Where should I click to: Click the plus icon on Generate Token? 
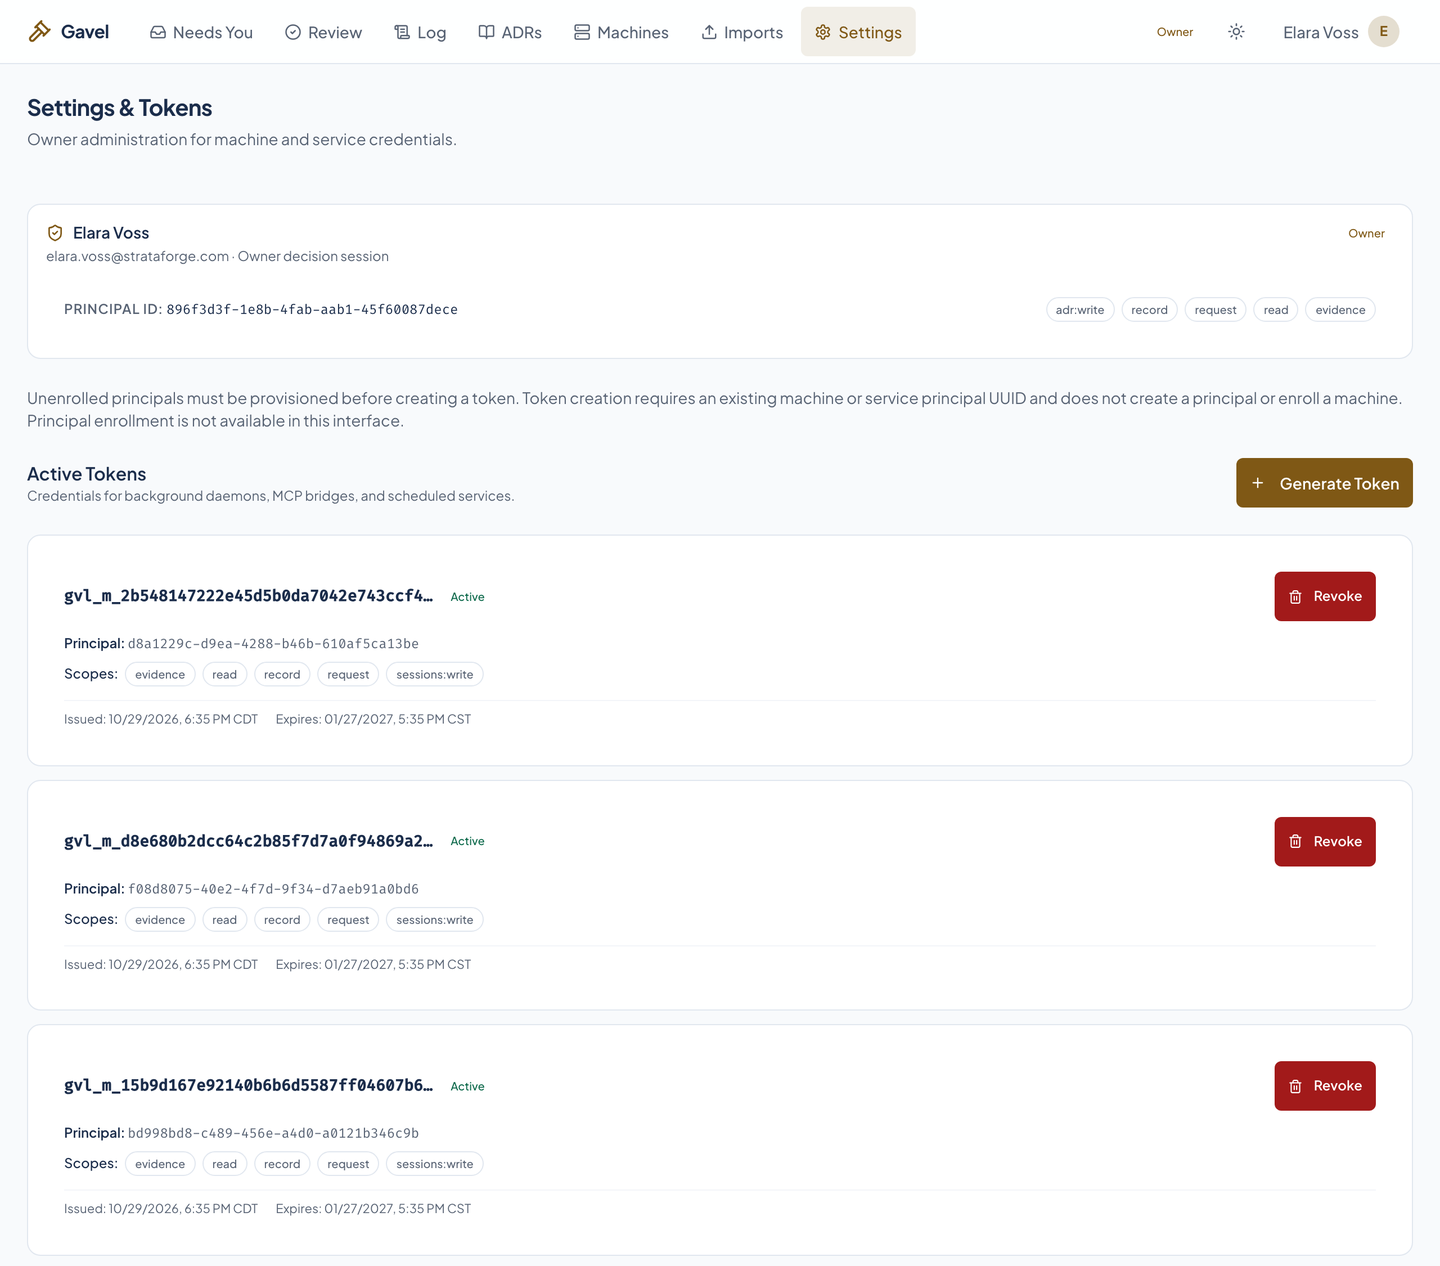[1258, 483]
